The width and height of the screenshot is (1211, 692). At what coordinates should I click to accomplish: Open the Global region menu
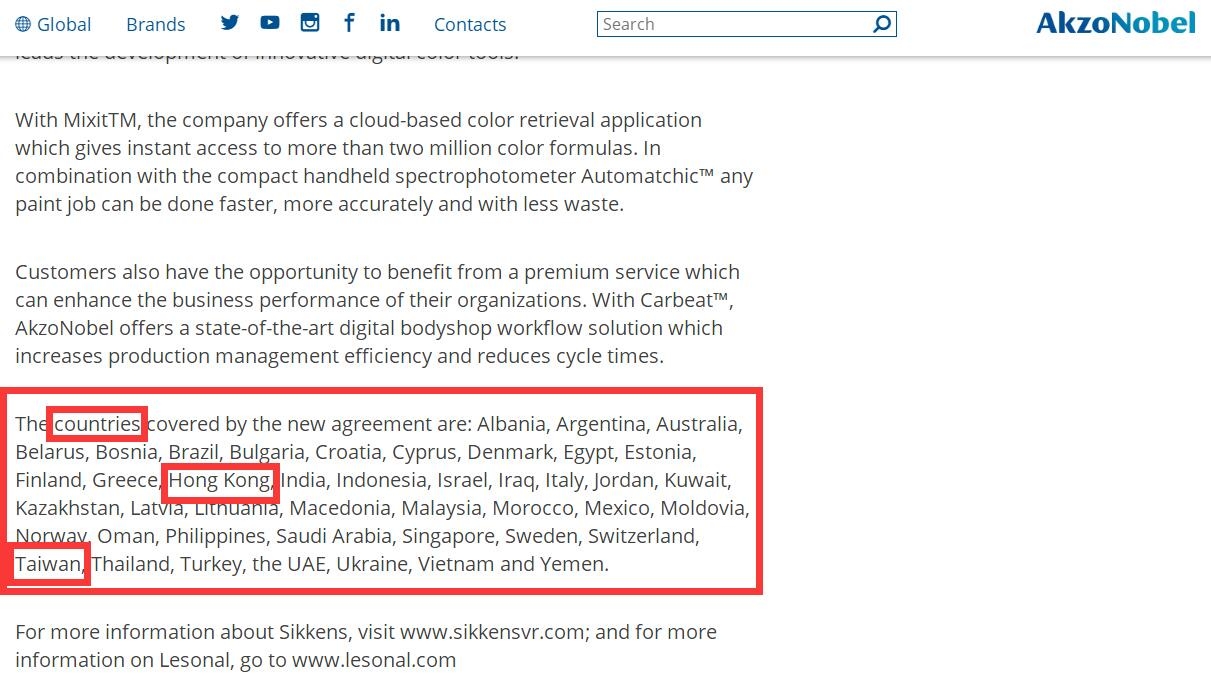(x=63, y=25)
